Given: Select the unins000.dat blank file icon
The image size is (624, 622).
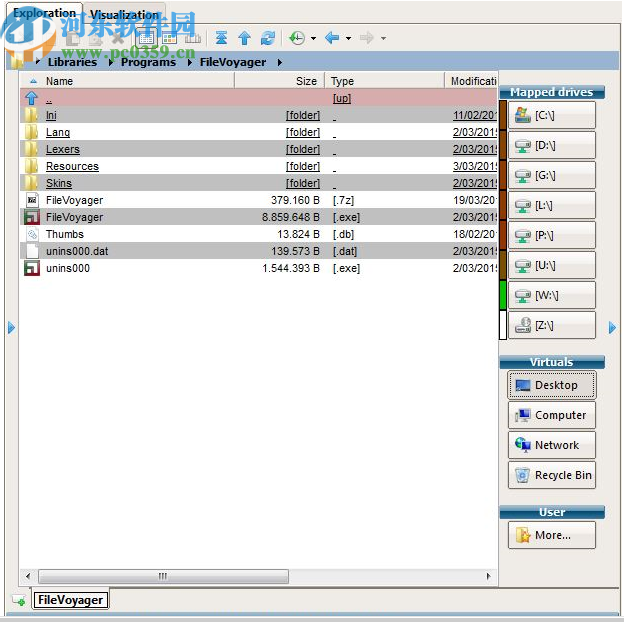Looking at the screenshot, I should (32, 251).
